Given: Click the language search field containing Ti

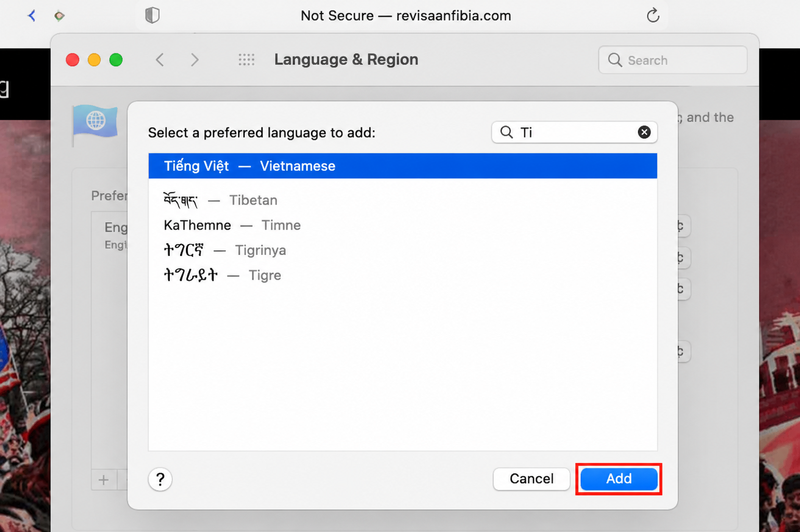Looking at the screenshot, I should (x=574, y=132).
